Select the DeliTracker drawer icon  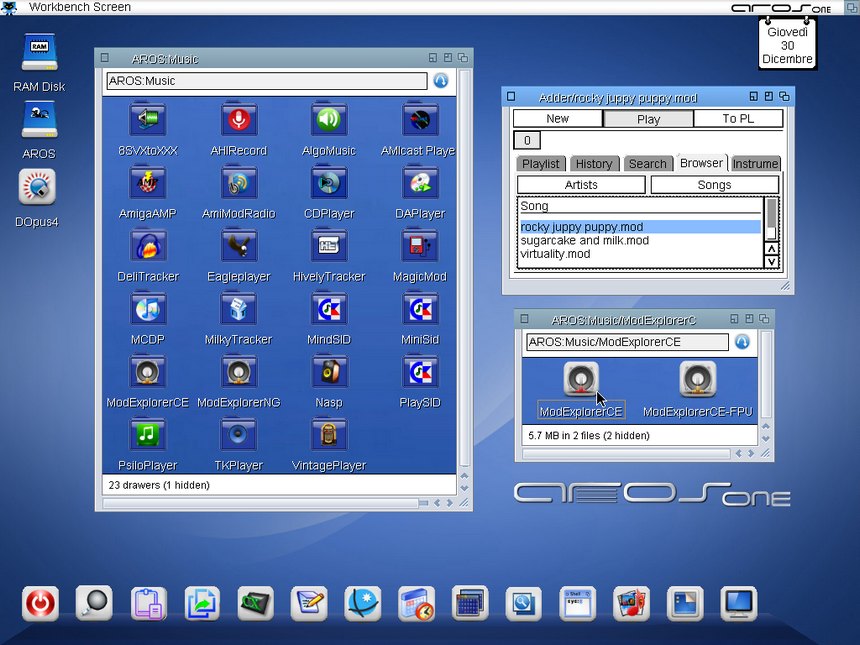click(x=148, y=245)
